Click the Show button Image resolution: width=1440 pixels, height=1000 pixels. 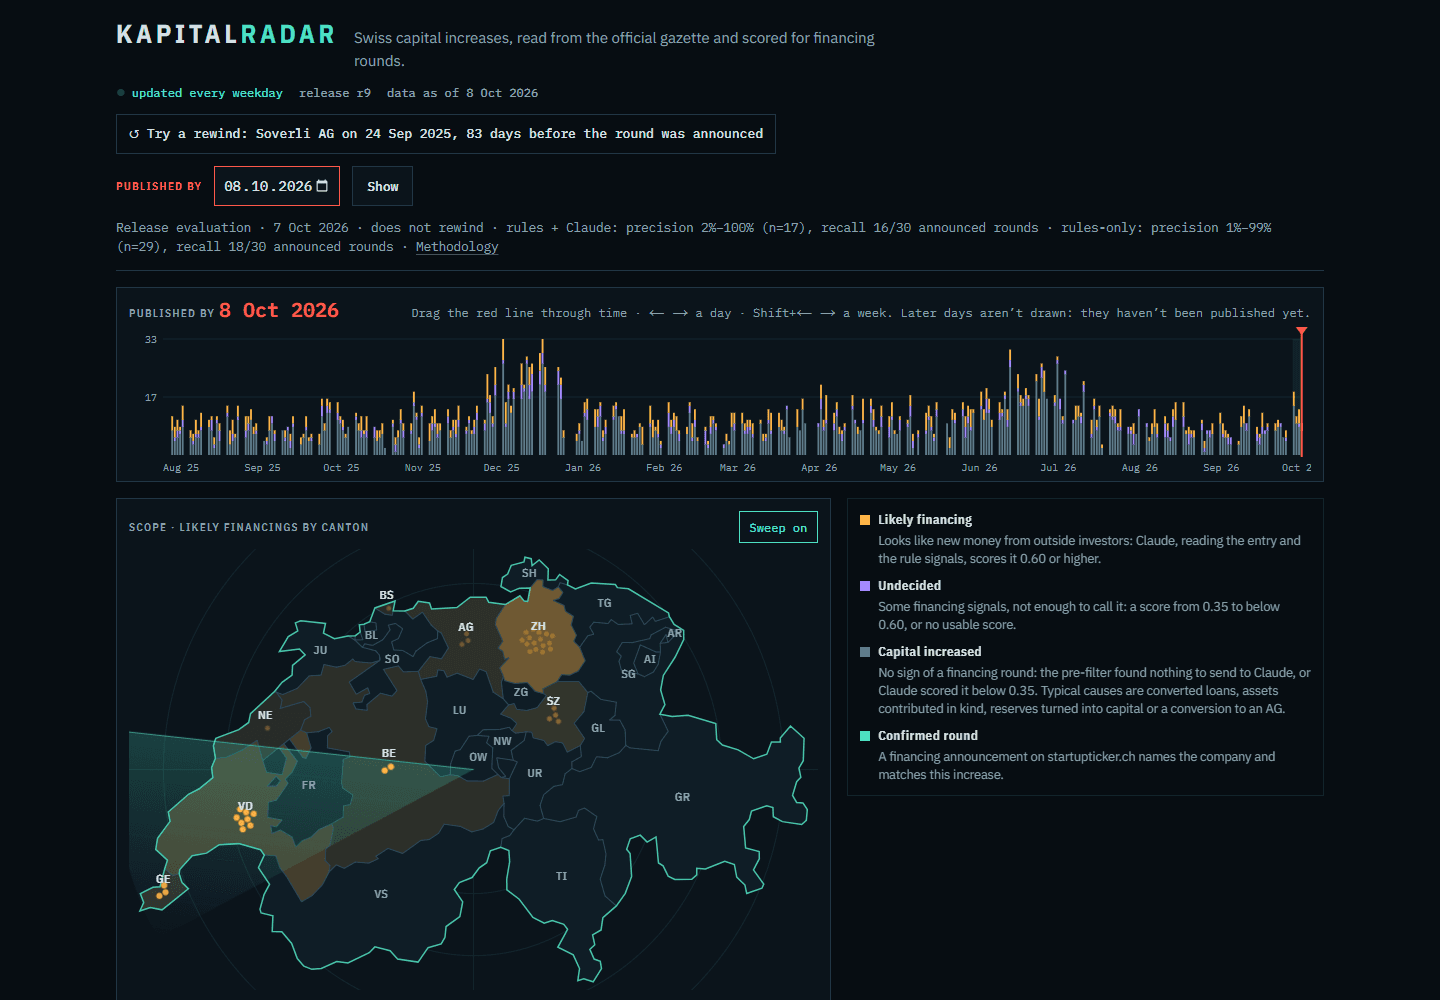click(x=382, y=186)
